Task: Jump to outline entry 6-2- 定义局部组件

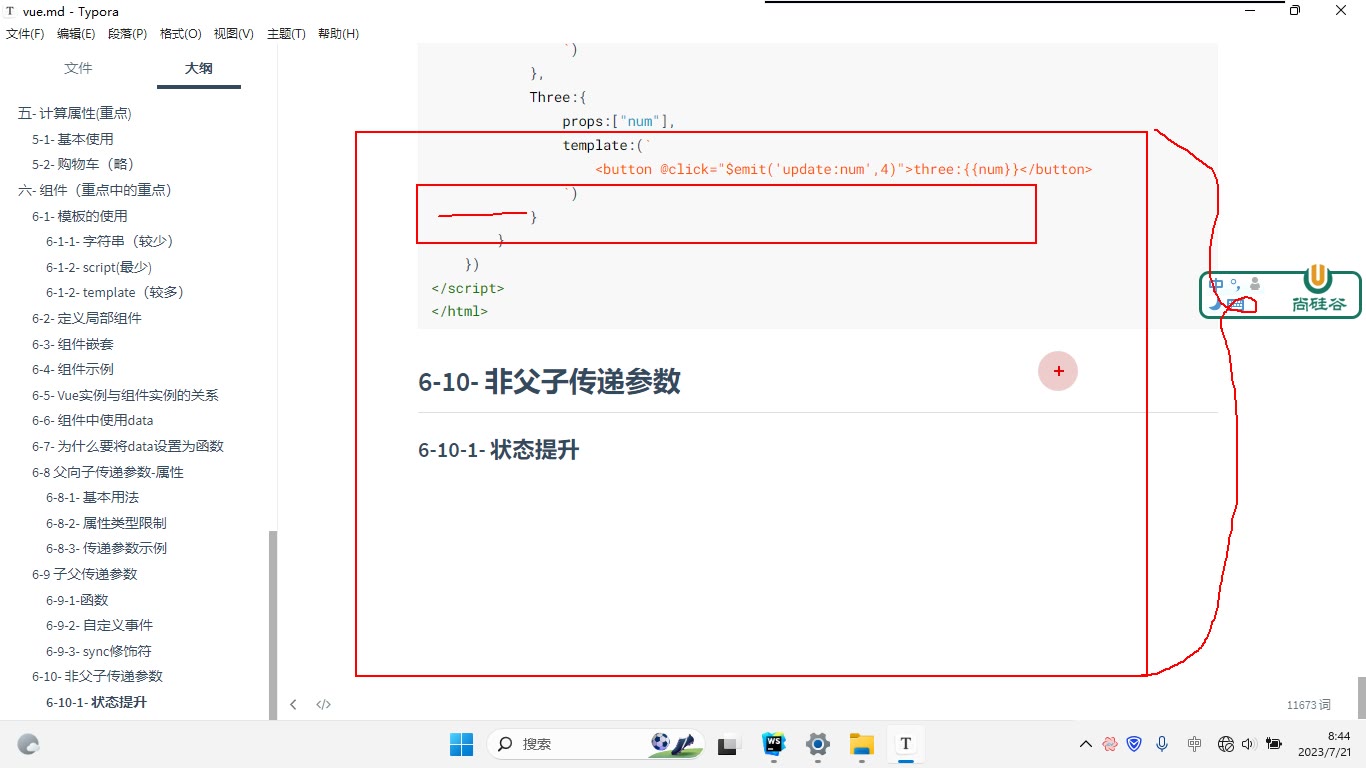Action: tap(87, 318)
